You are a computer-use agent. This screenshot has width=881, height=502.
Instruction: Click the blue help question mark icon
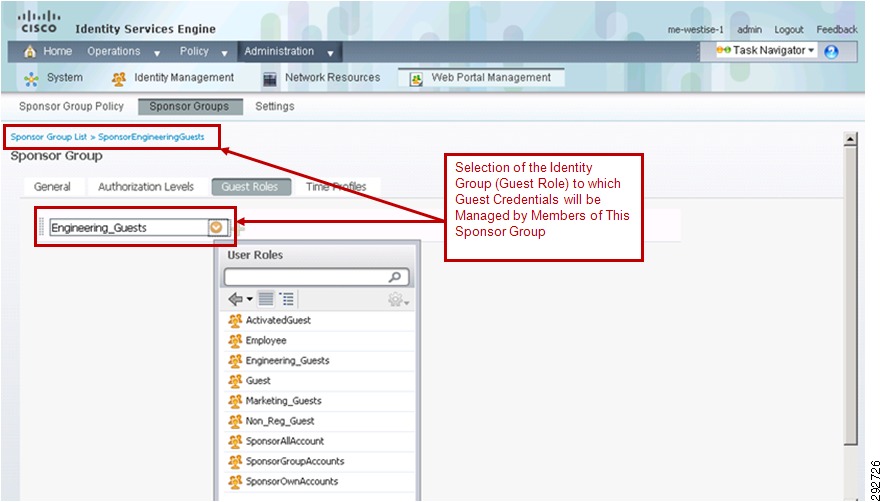point(832,52)
